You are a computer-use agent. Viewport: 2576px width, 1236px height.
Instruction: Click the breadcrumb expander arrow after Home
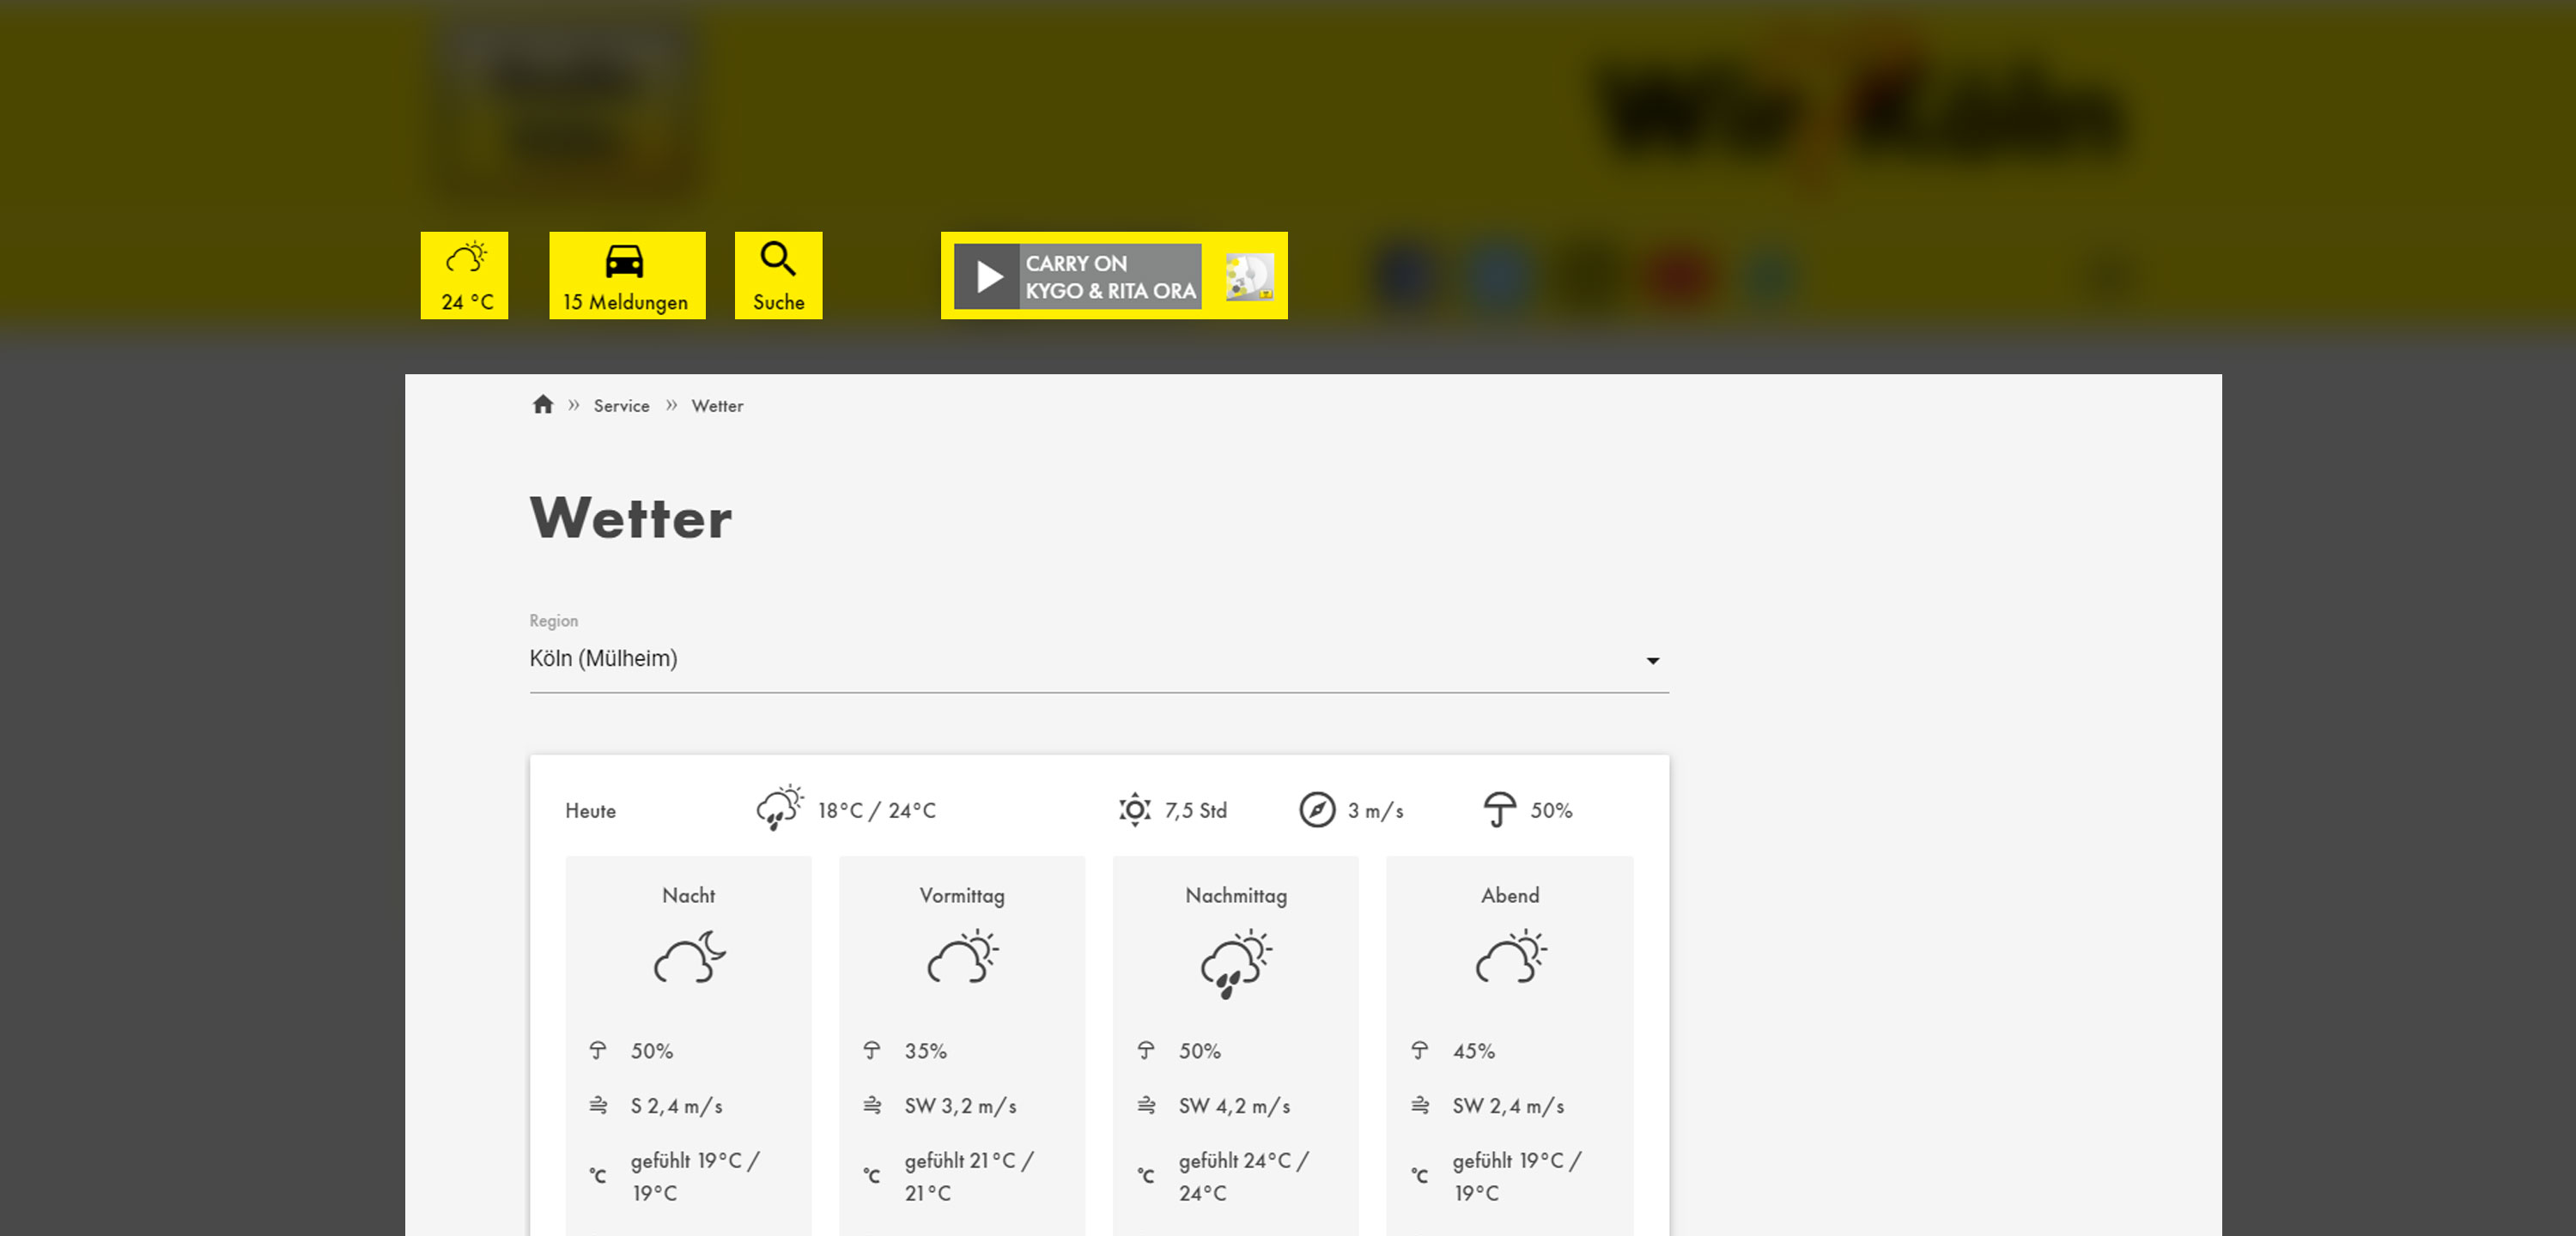pos(574,403)
